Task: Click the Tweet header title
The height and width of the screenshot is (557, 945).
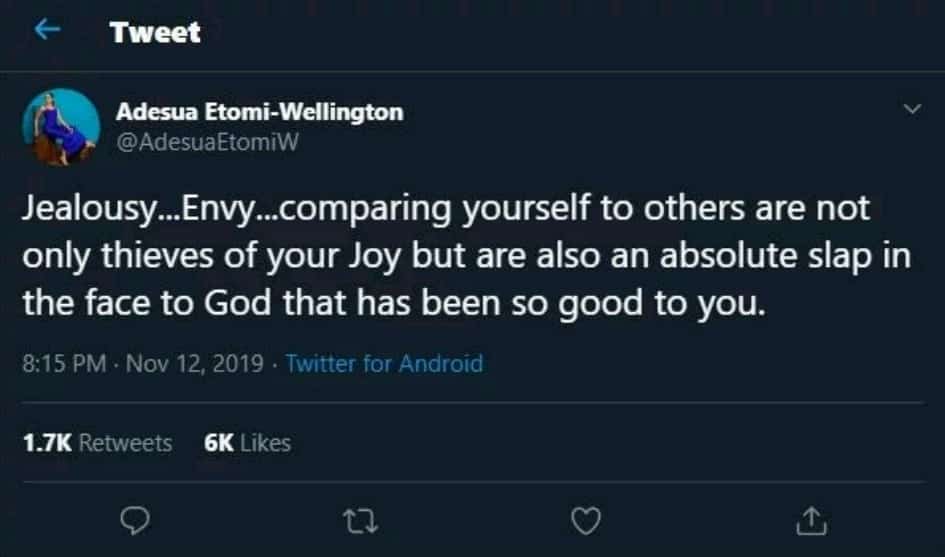Action: coord(155,32)
